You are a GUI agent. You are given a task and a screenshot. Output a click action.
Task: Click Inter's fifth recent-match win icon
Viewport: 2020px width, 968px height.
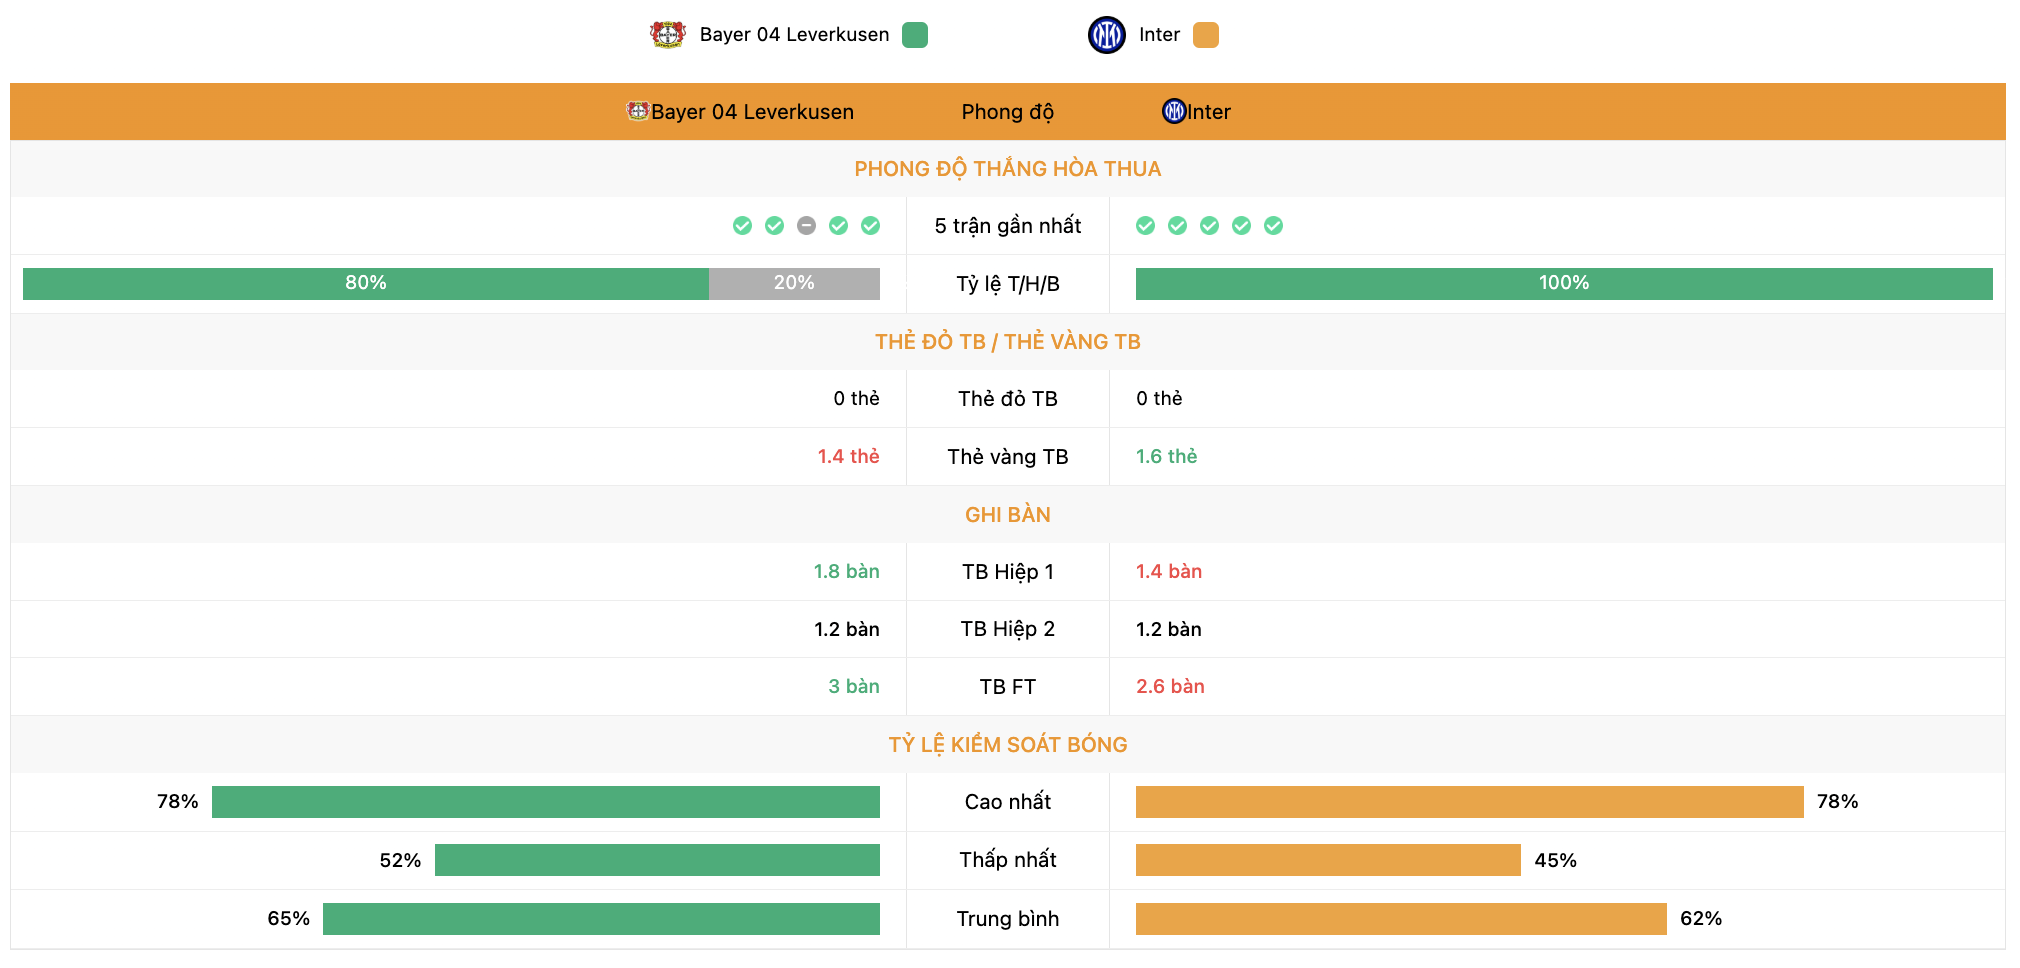[1273, 226]
